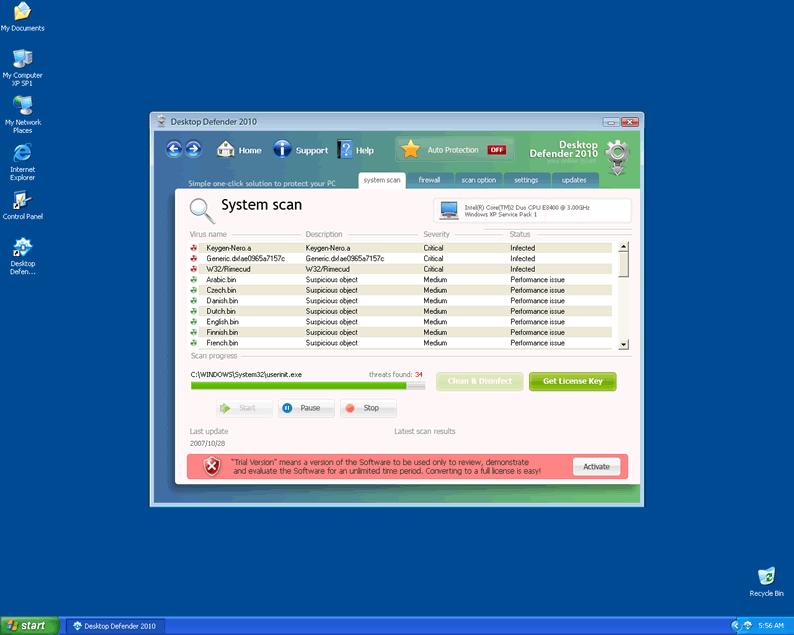Image resolution: width=794 pixels, height=635 pixels.
Task: Click the back arrow navigation icon
Action: [x=174, y=149]
